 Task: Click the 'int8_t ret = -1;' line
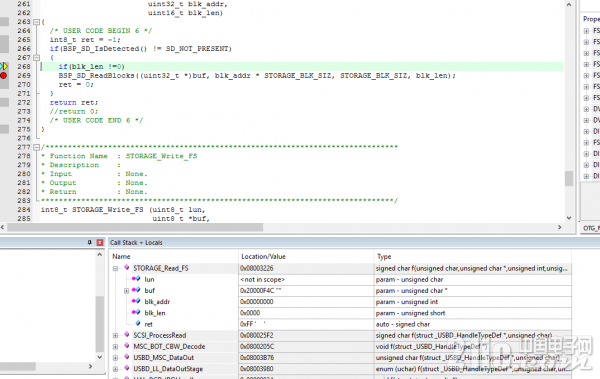pyautogui.click(x=85, y=39)
